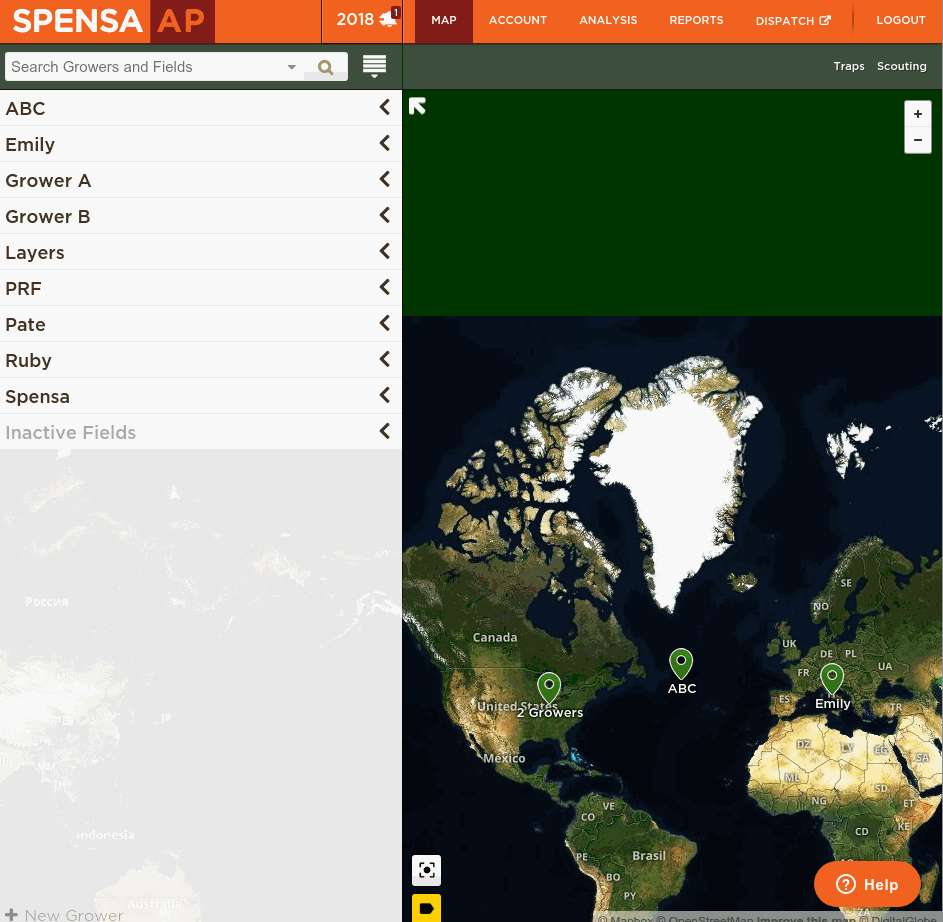Screen dimensions: 943x922
Task: Click the 2 Growers cluster pin
Action: tap(549, 687)
